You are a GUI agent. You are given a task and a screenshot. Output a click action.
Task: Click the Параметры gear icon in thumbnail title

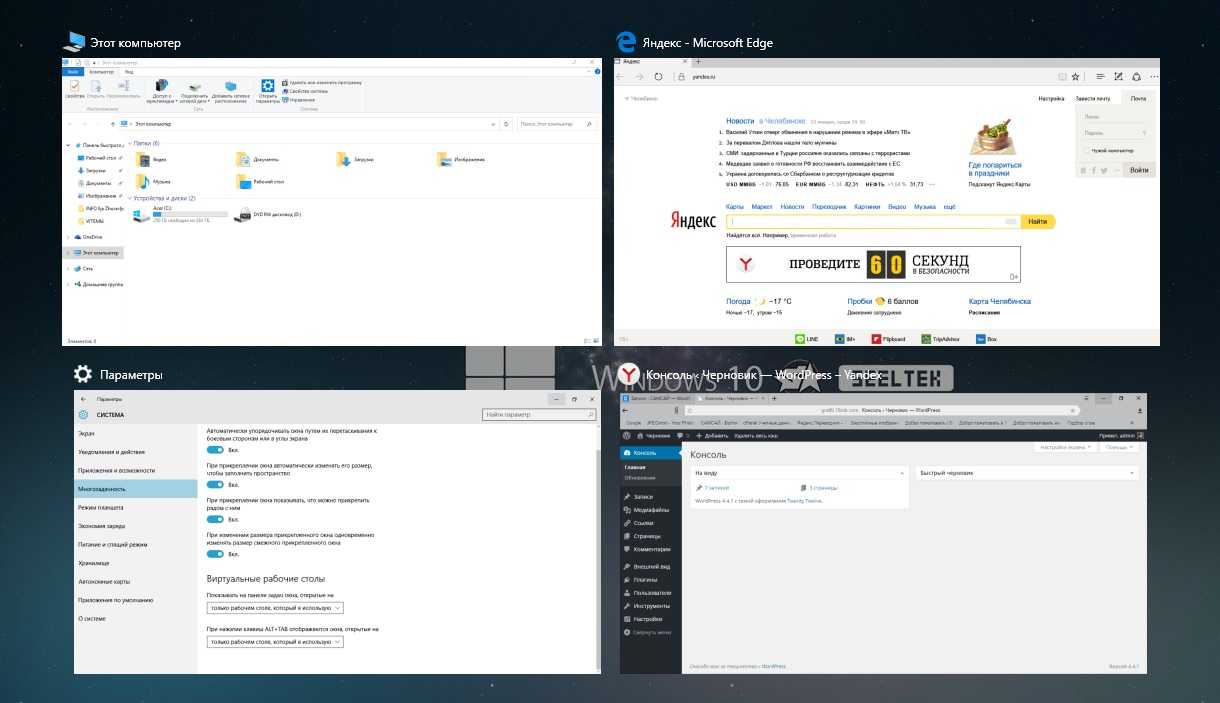(x=83, y=375)
